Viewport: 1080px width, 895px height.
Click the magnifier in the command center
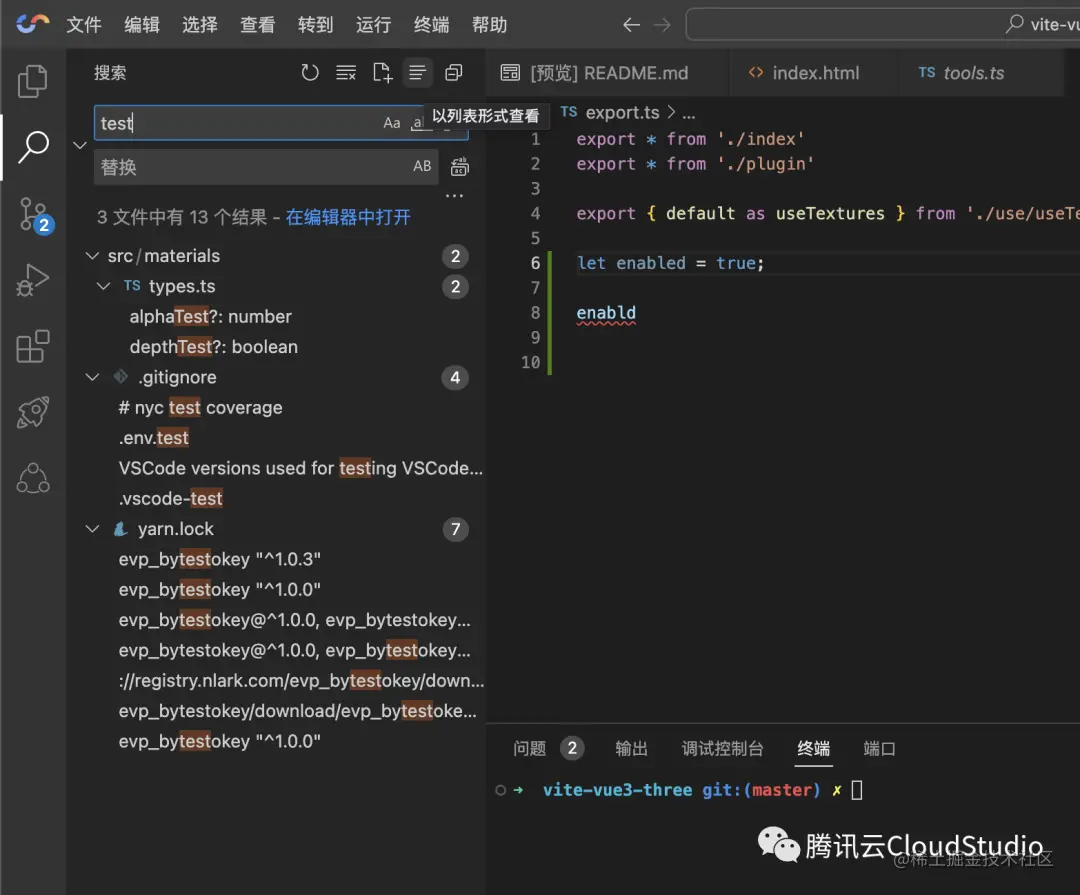click(1014, 24)
